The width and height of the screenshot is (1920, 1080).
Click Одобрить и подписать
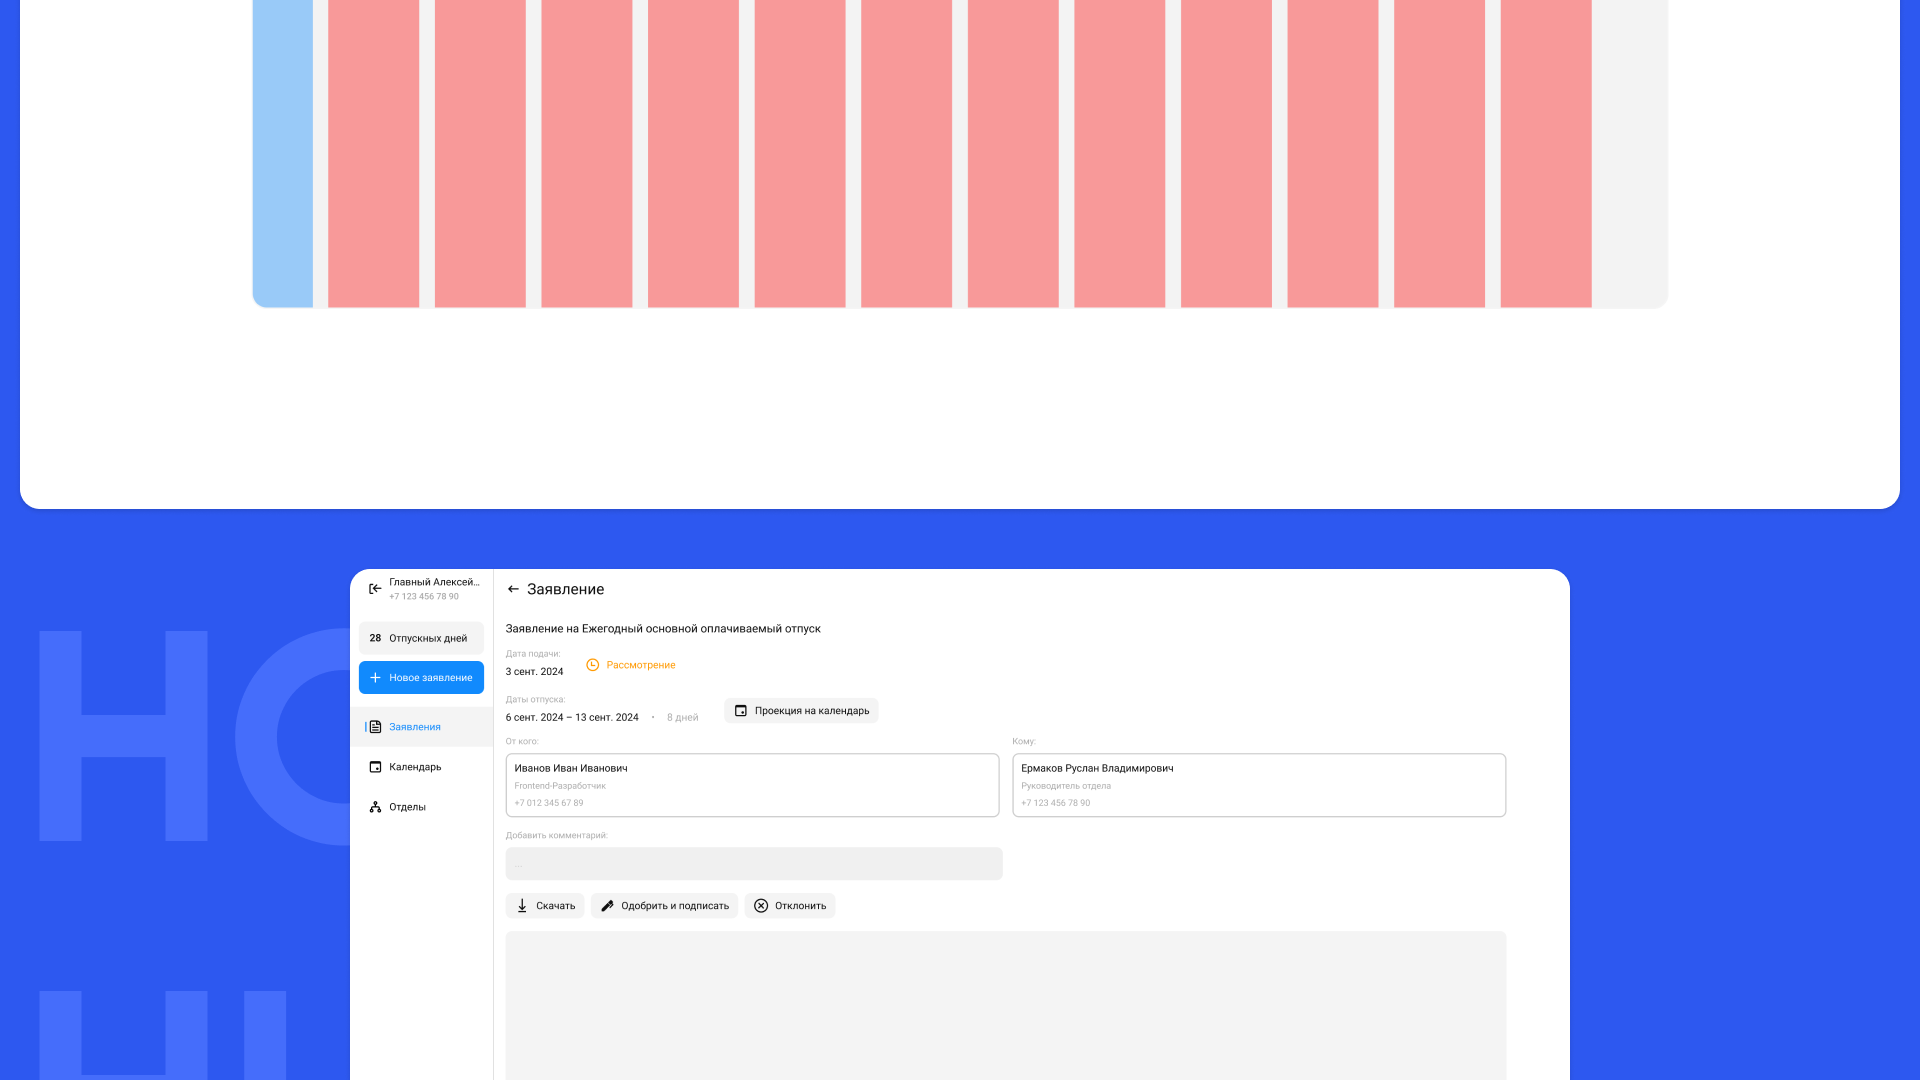pos(664,905)
